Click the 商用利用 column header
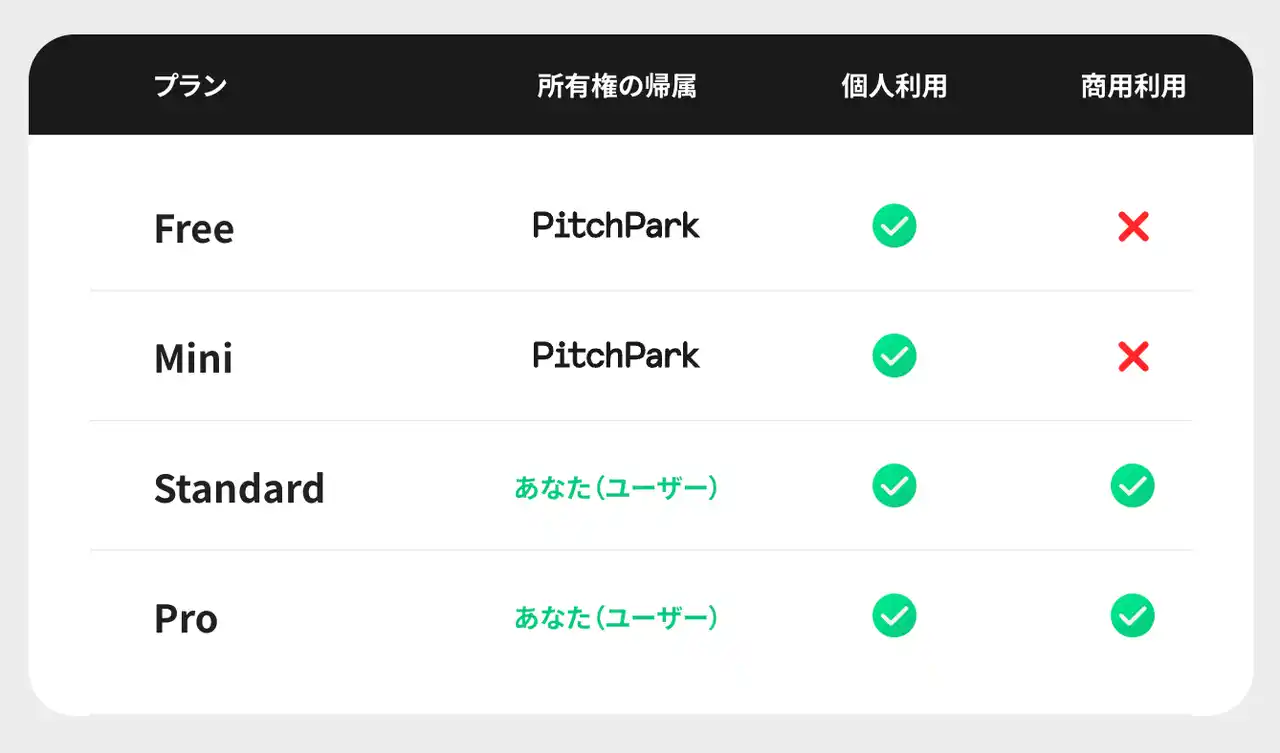 [x=1133, y=86]
